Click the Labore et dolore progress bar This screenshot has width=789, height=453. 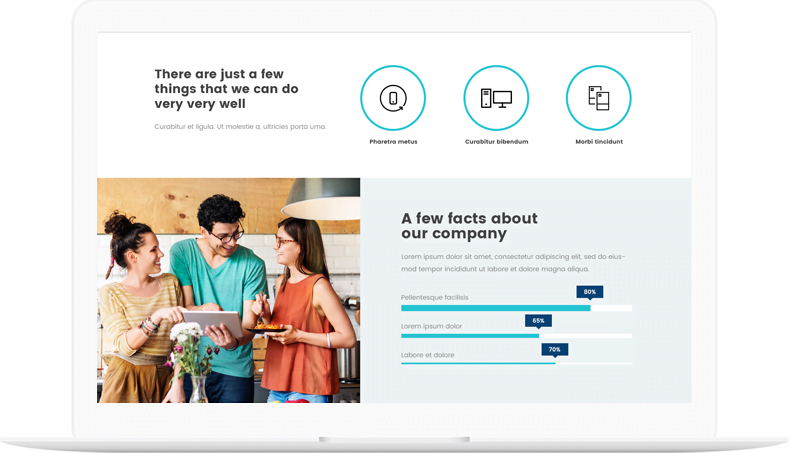click(516, 363)
